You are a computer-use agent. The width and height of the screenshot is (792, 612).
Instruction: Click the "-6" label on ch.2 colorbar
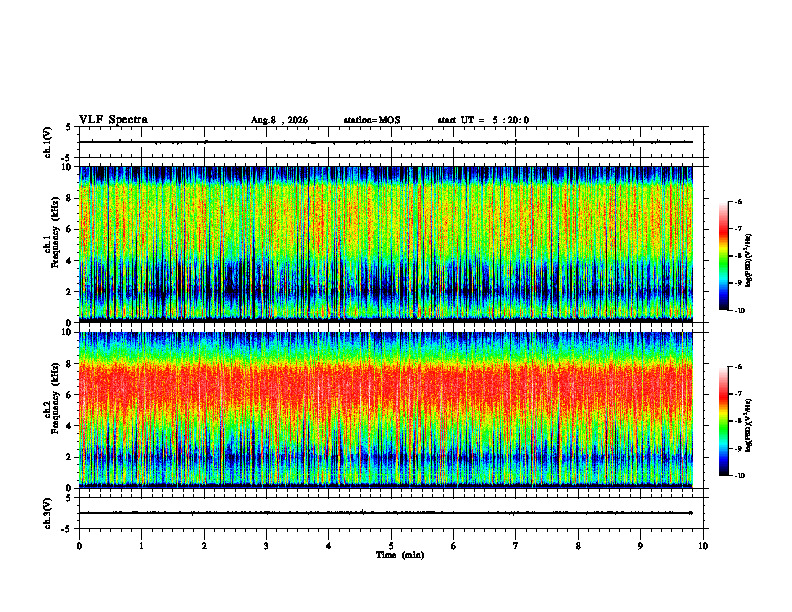click(x=739, y=367)
